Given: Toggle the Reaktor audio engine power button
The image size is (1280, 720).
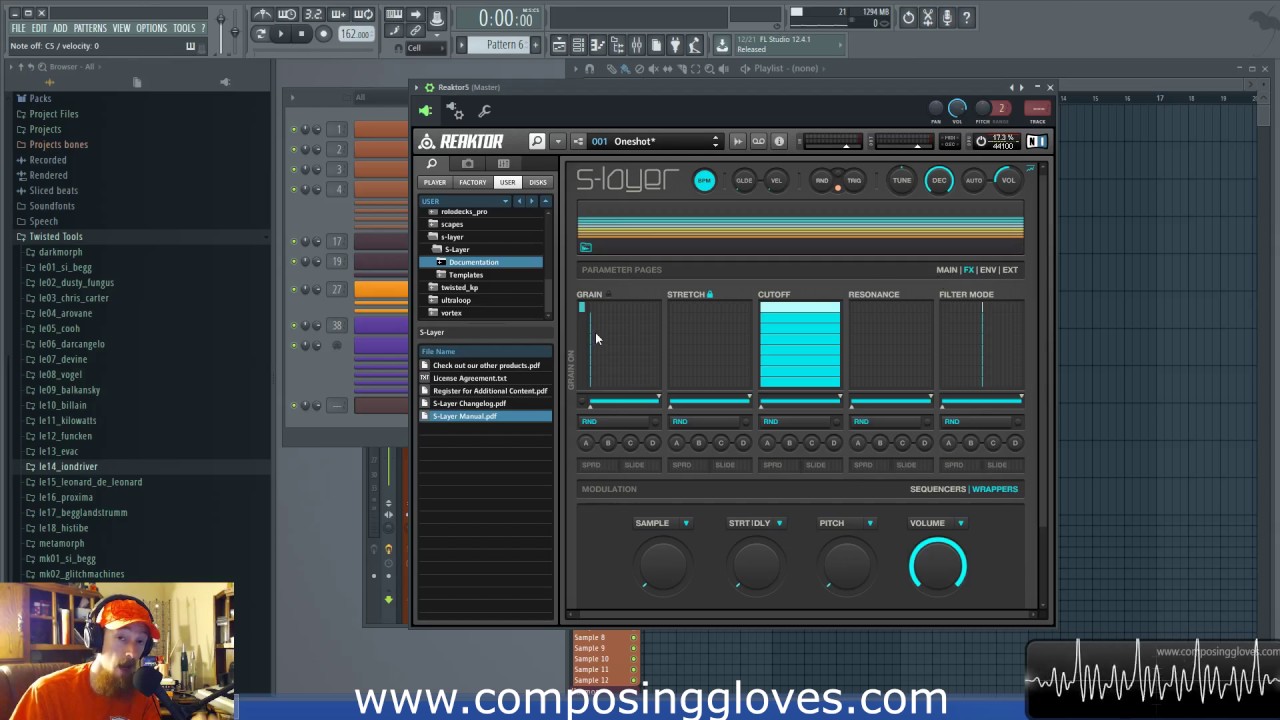Looking at the screenshot, I should [x=981, y=141].
